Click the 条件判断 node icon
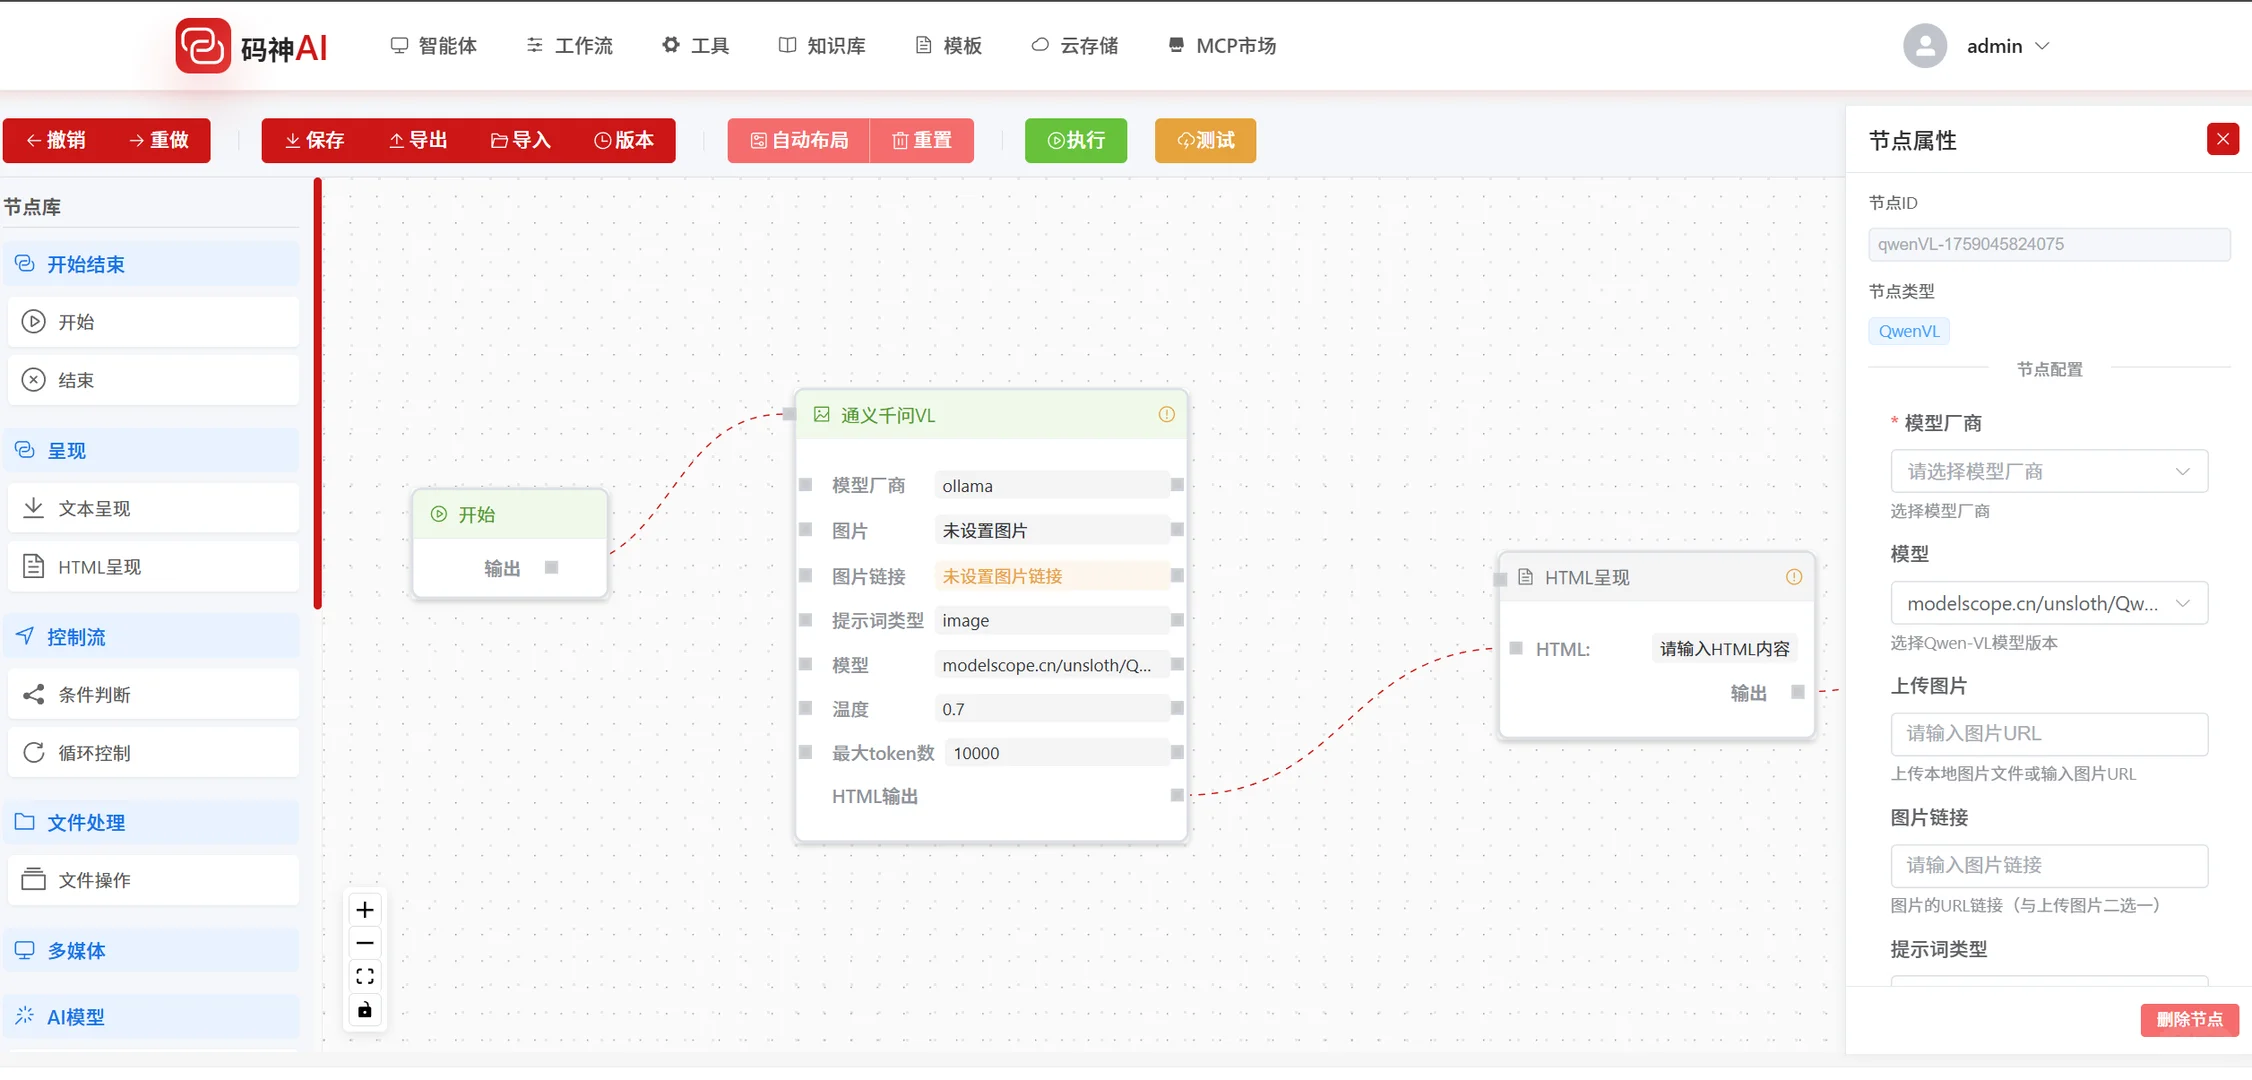The width and height of the screenshot is (2252, 1080). [x=32, y=694]
